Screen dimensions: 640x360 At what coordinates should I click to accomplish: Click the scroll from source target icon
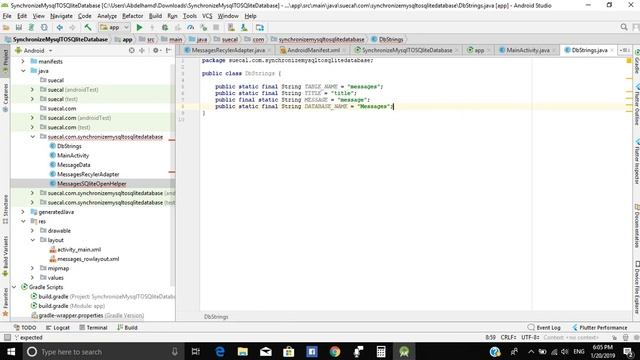point(131,51)
